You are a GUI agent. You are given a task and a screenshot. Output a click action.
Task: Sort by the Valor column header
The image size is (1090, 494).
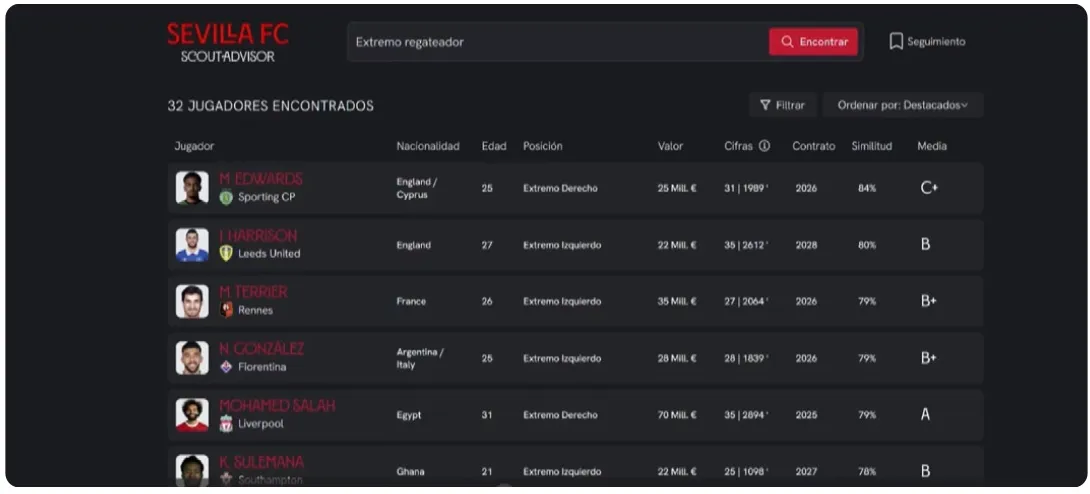[670, 146]
